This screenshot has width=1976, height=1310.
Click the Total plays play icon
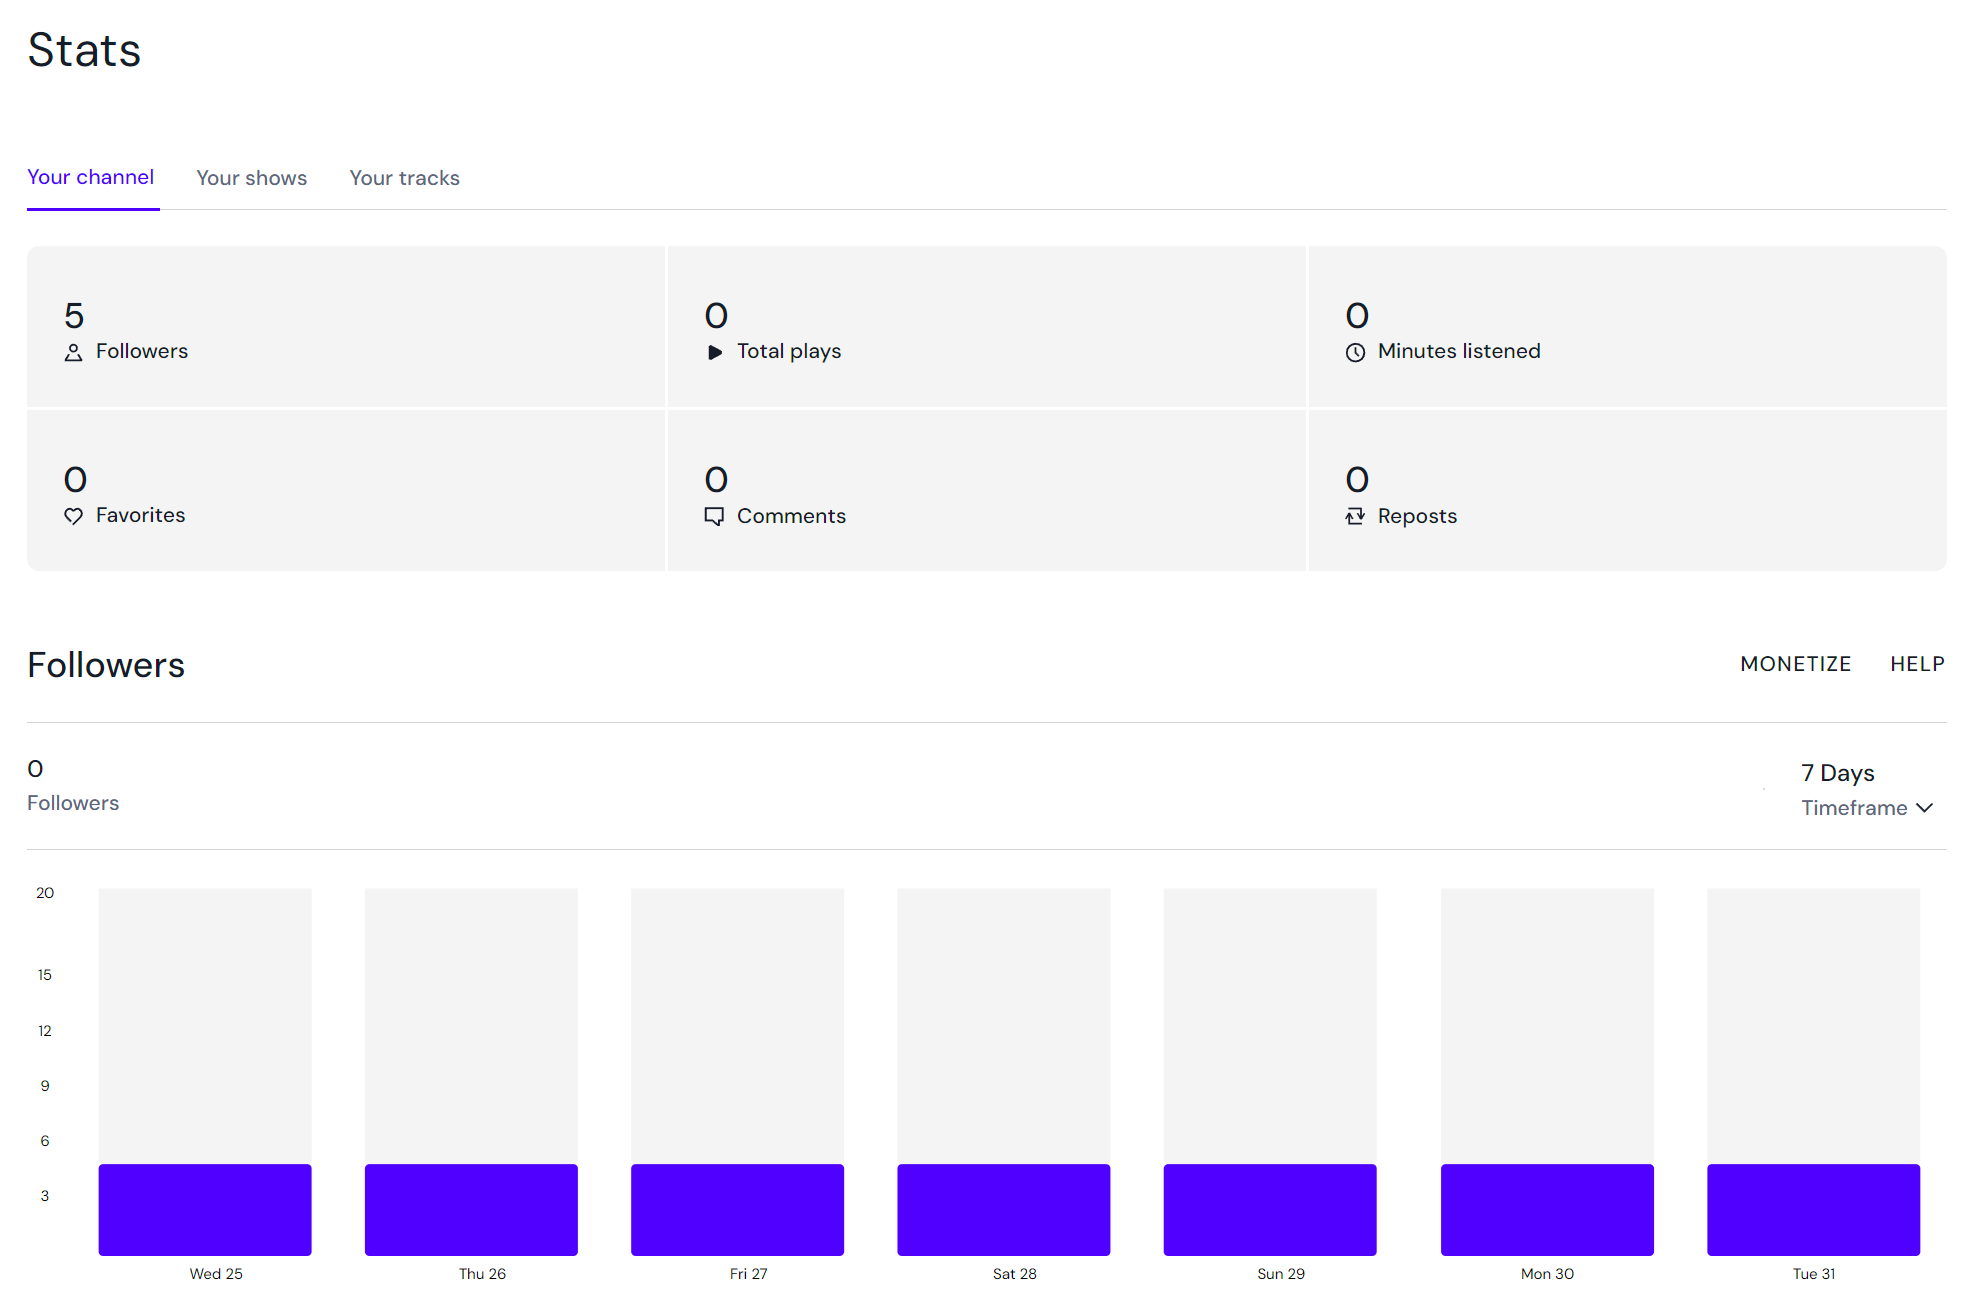tap(714, 352)
